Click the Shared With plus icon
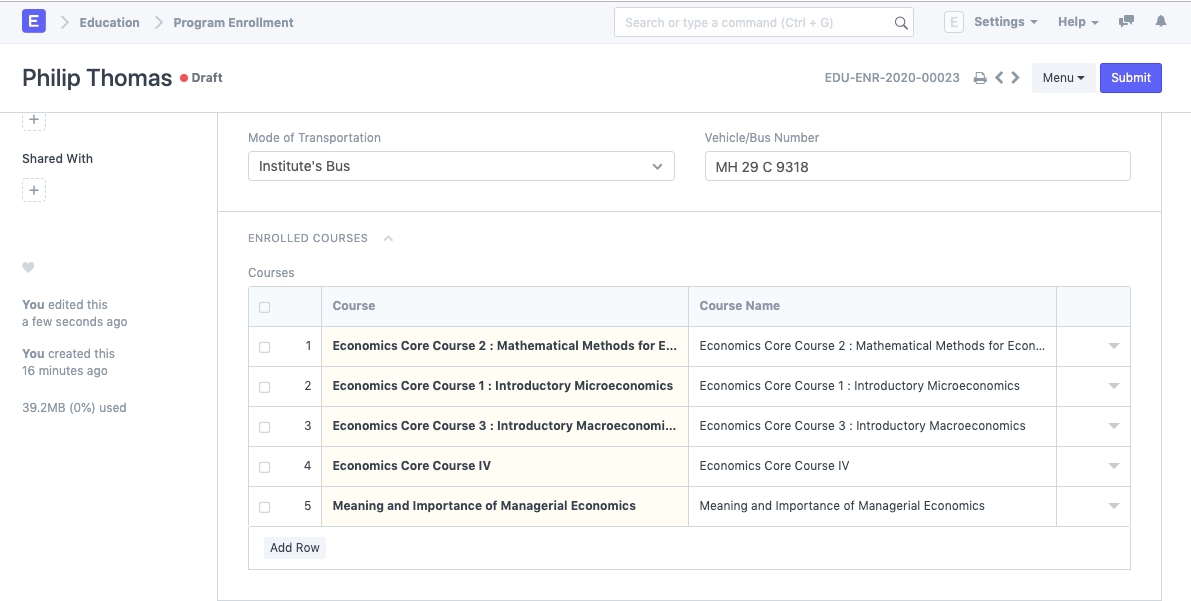This screenshot has height=601, width=1191. pos(34,190)
